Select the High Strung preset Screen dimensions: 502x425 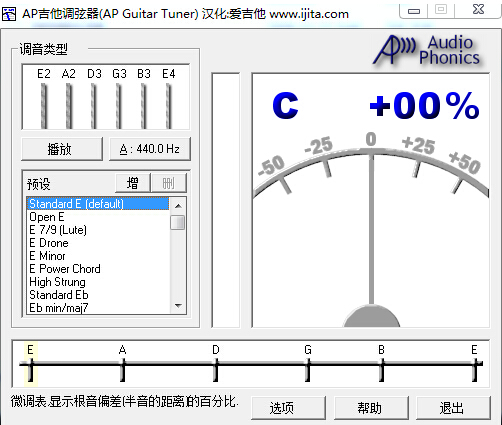point(98,282)
